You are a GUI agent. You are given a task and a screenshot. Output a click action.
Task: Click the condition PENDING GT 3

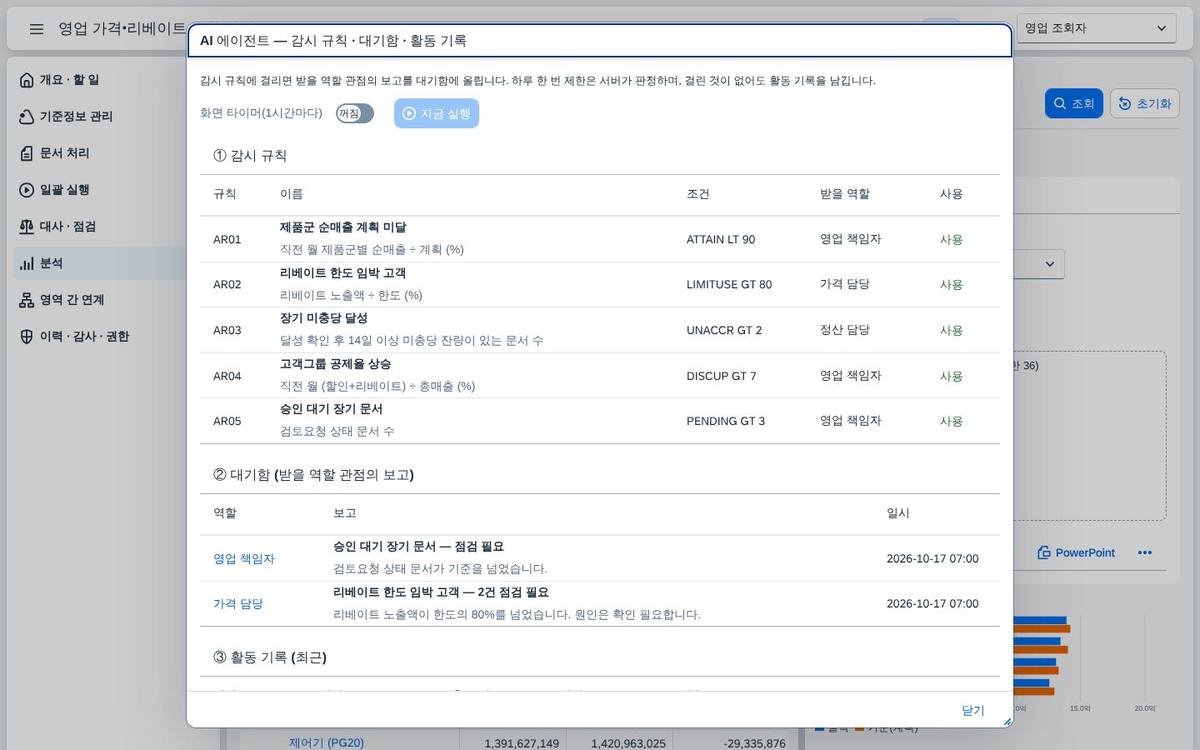point(726,421)
